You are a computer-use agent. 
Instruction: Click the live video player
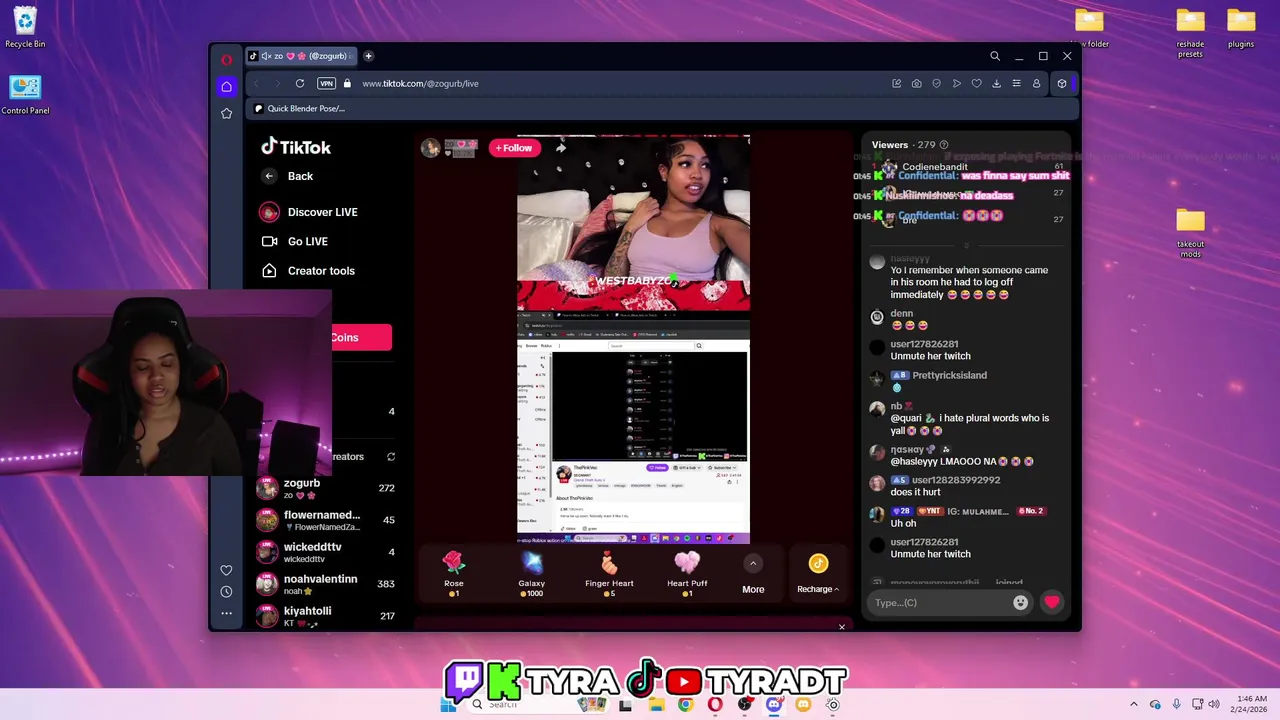(633, 339)
